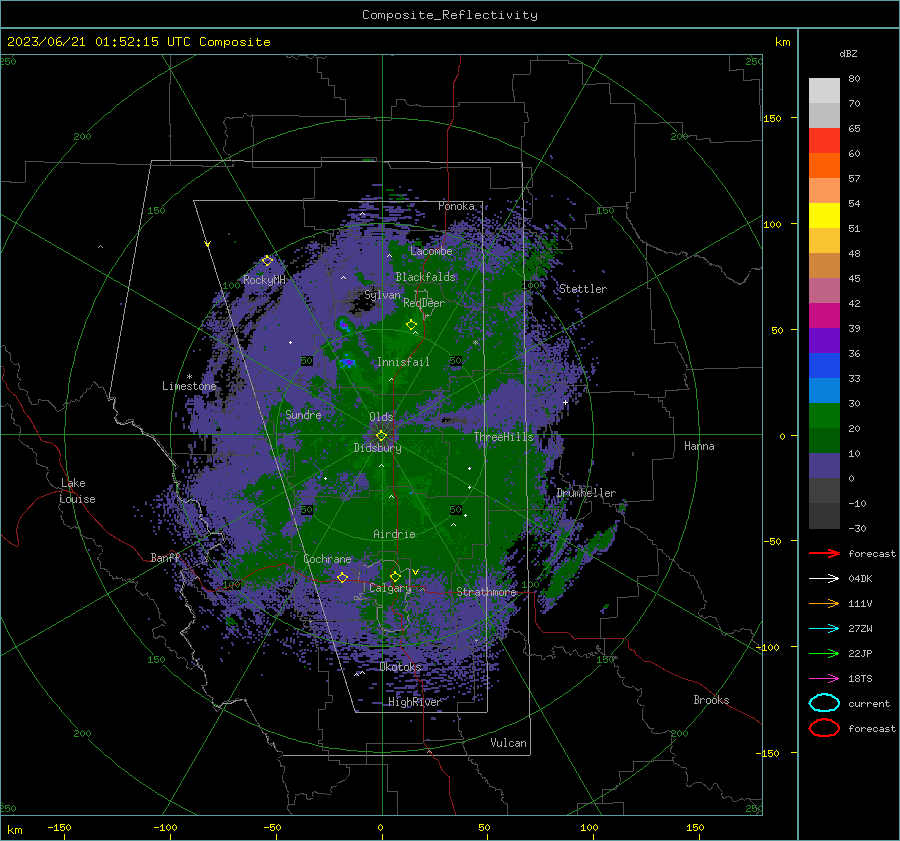
Task: Click the yellow radar marker at Olds
Action: 381,436
